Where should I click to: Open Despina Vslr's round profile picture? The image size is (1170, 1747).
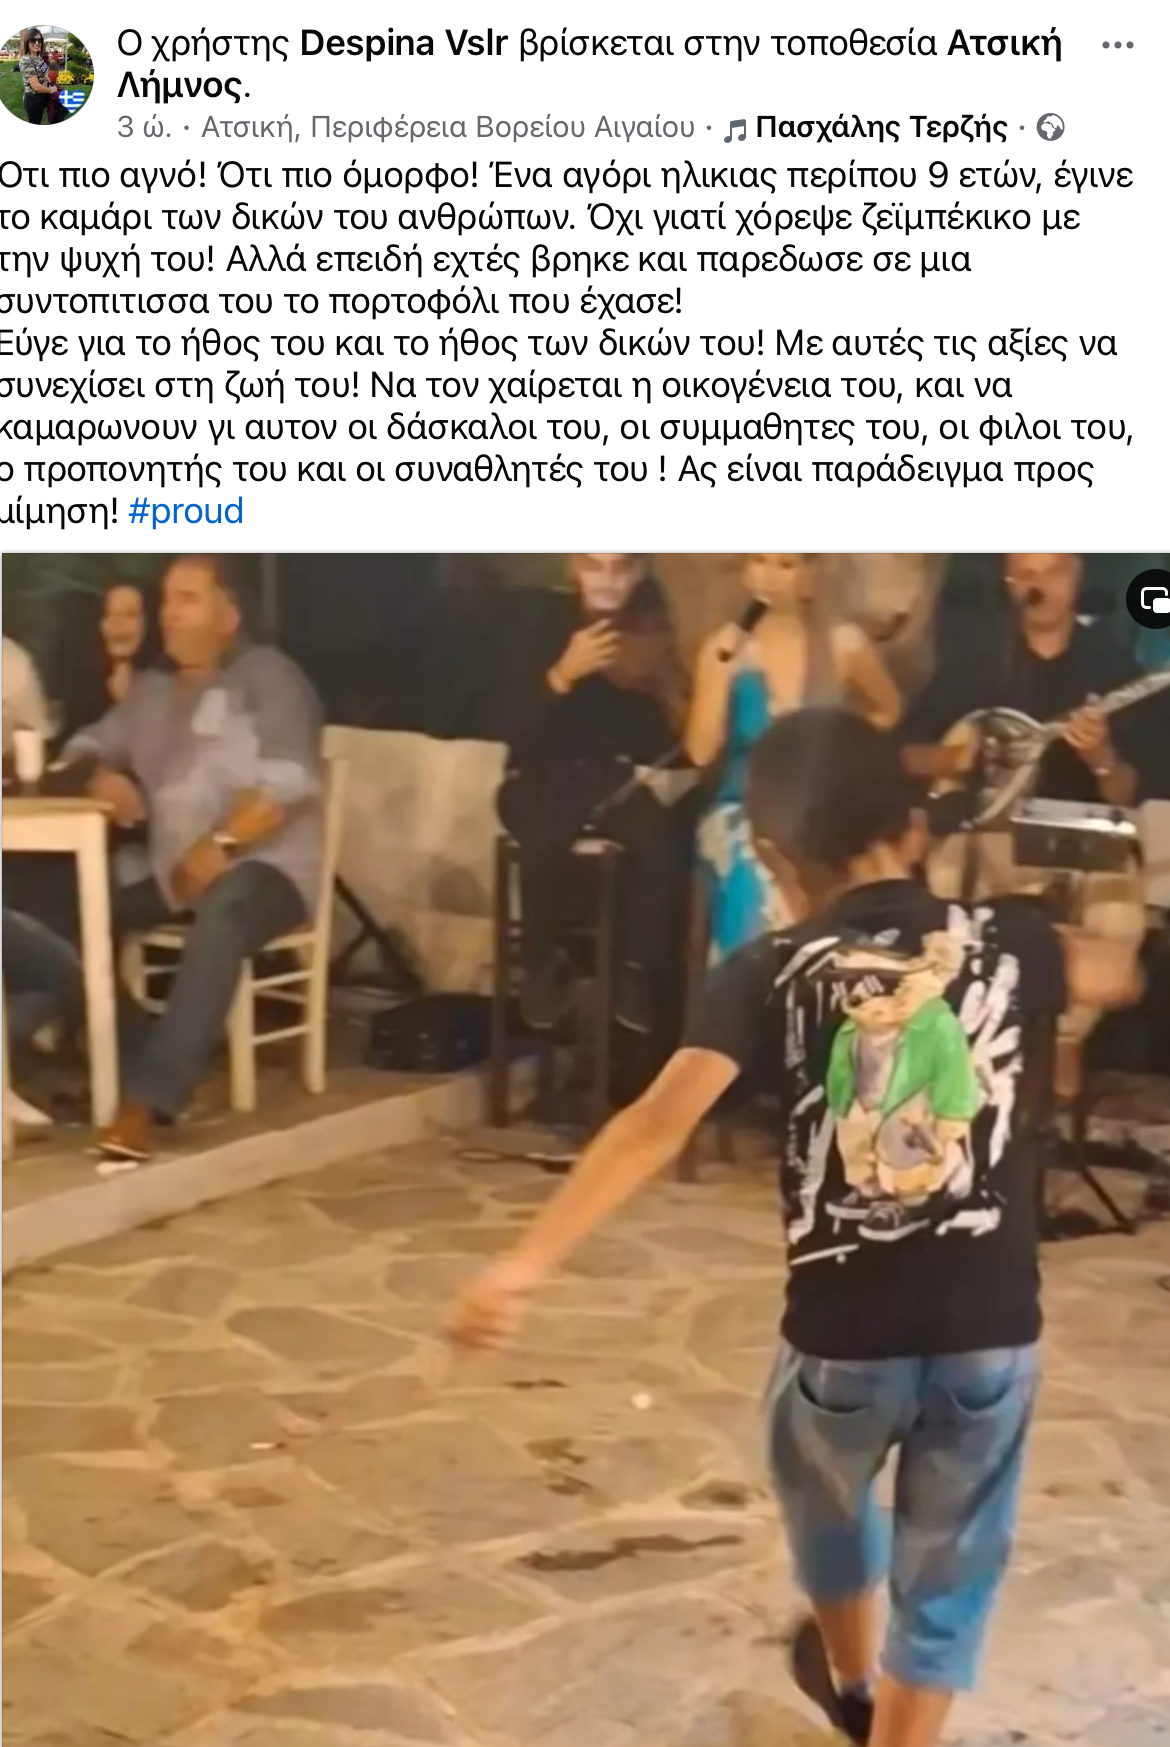pos(47,75)
